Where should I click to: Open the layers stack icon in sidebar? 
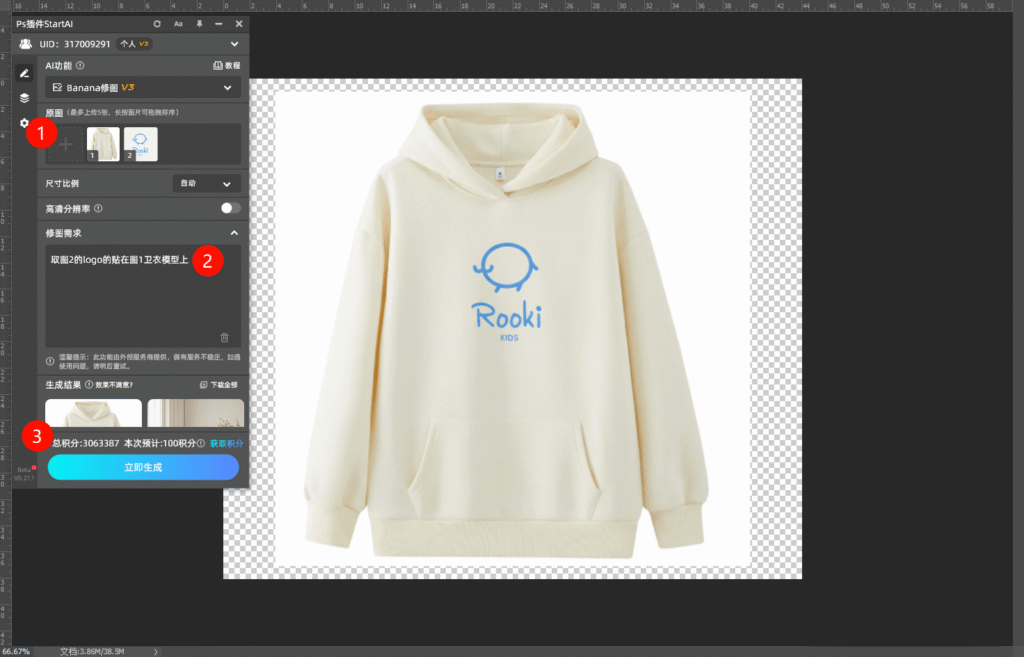(x=25, y=98)
